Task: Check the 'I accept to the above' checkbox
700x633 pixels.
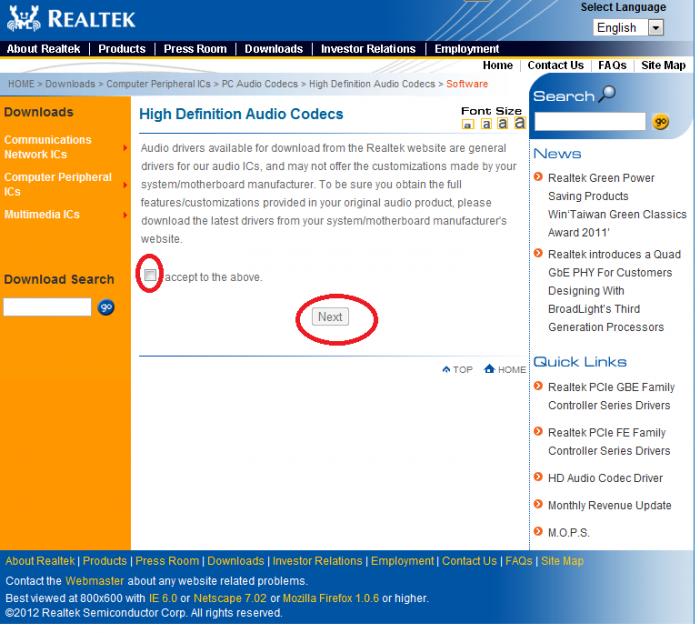Action: pos(150,275)
